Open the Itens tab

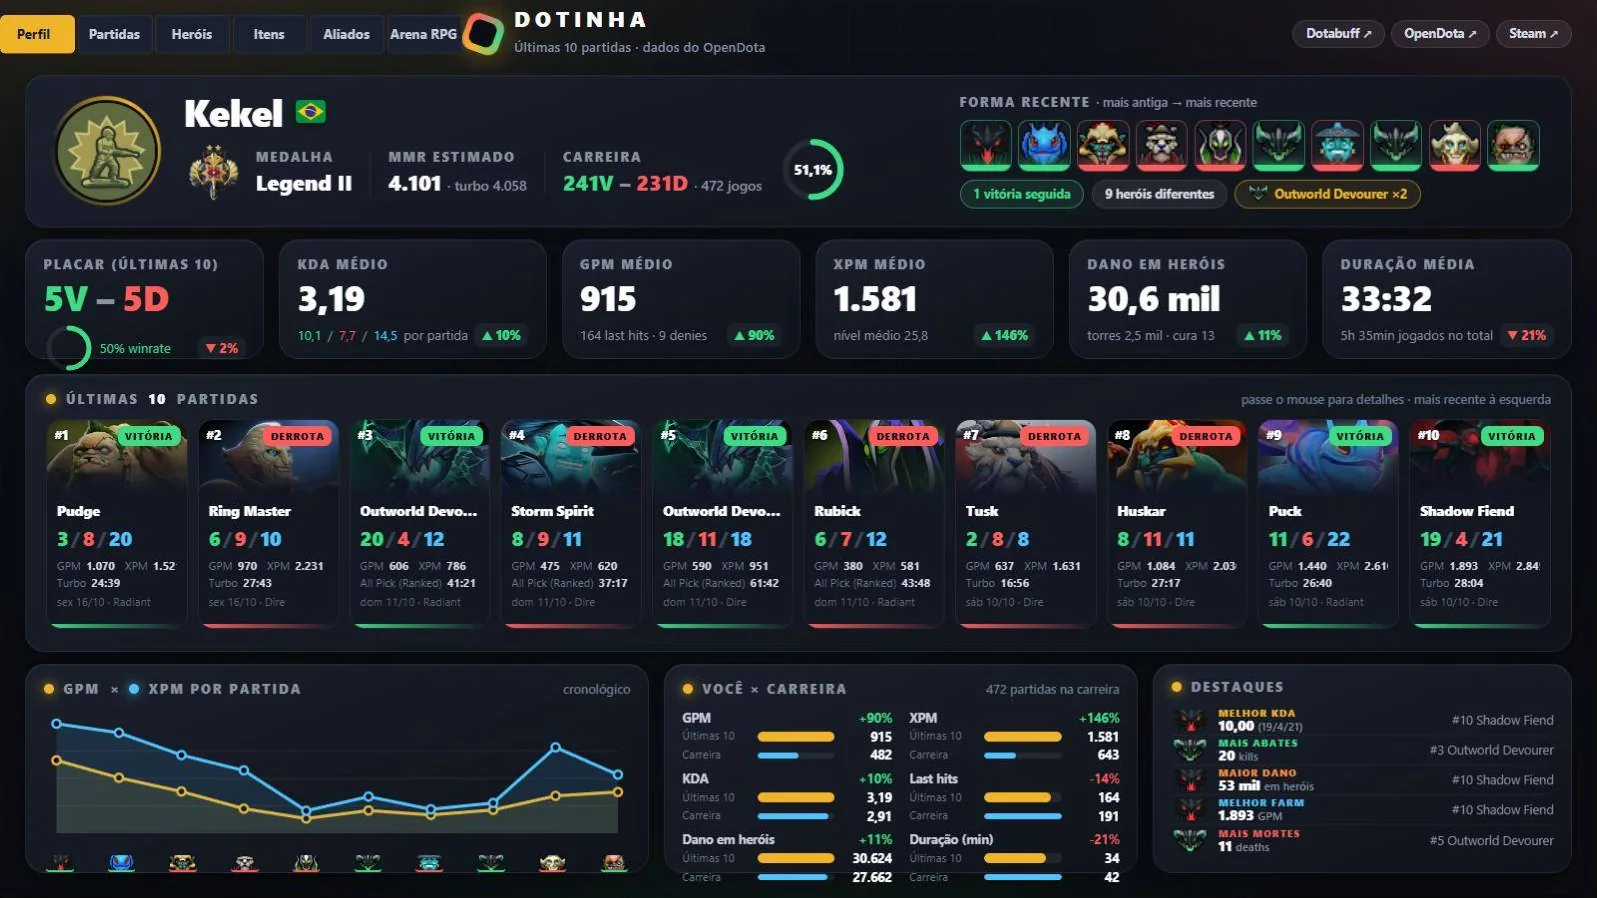pos(269,34)
